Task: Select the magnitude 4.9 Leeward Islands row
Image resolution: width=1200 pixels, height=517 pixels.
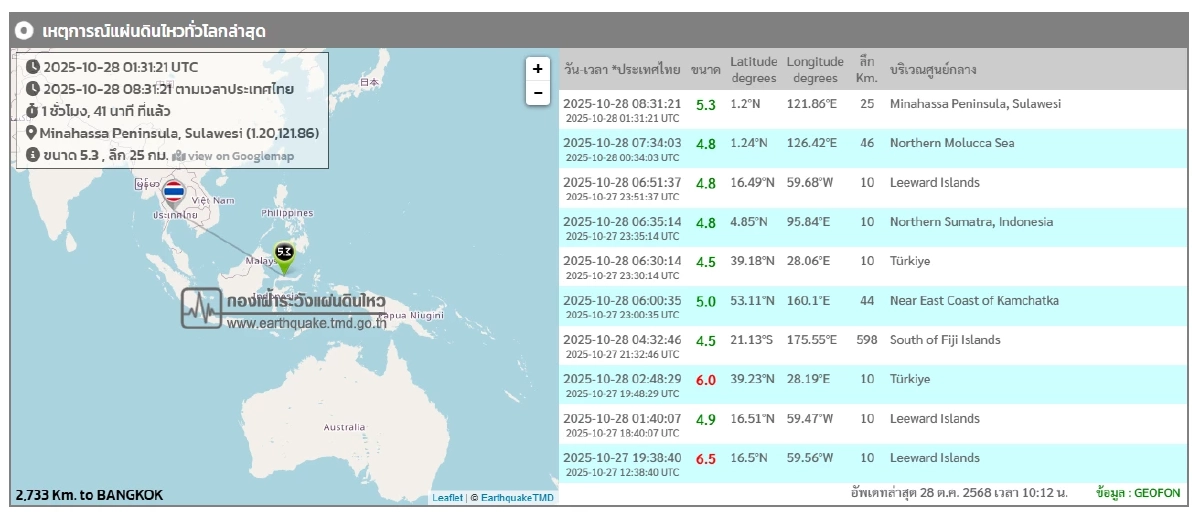Action: (x=870, y=425)
